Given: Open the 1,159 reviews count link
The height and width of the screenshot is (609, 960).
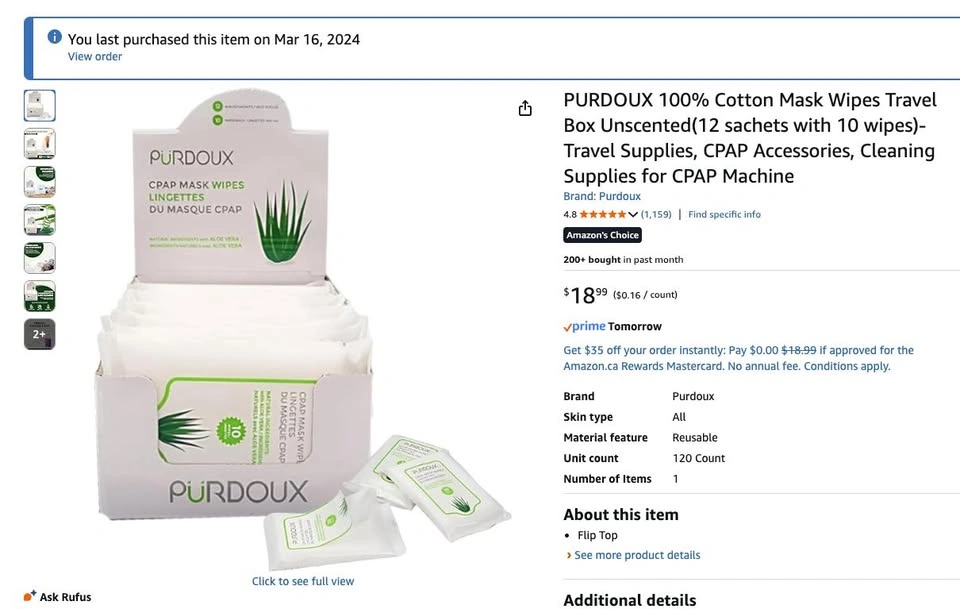Looking at the screenshot, I should (656, 214).
